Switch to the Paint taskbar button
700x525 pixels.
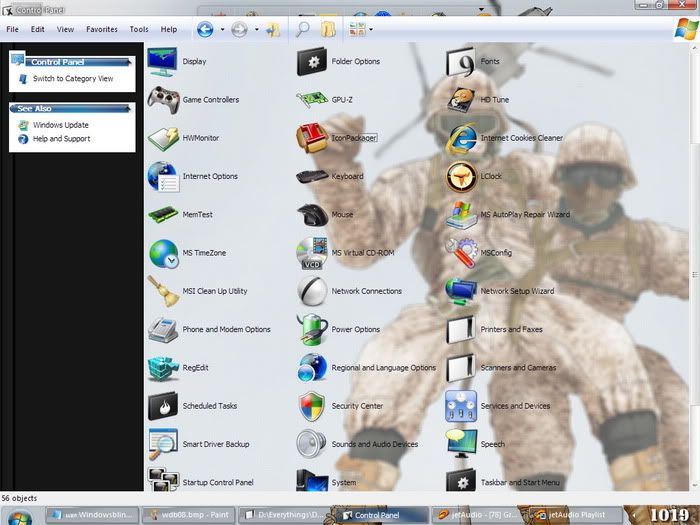coord(188,515)
